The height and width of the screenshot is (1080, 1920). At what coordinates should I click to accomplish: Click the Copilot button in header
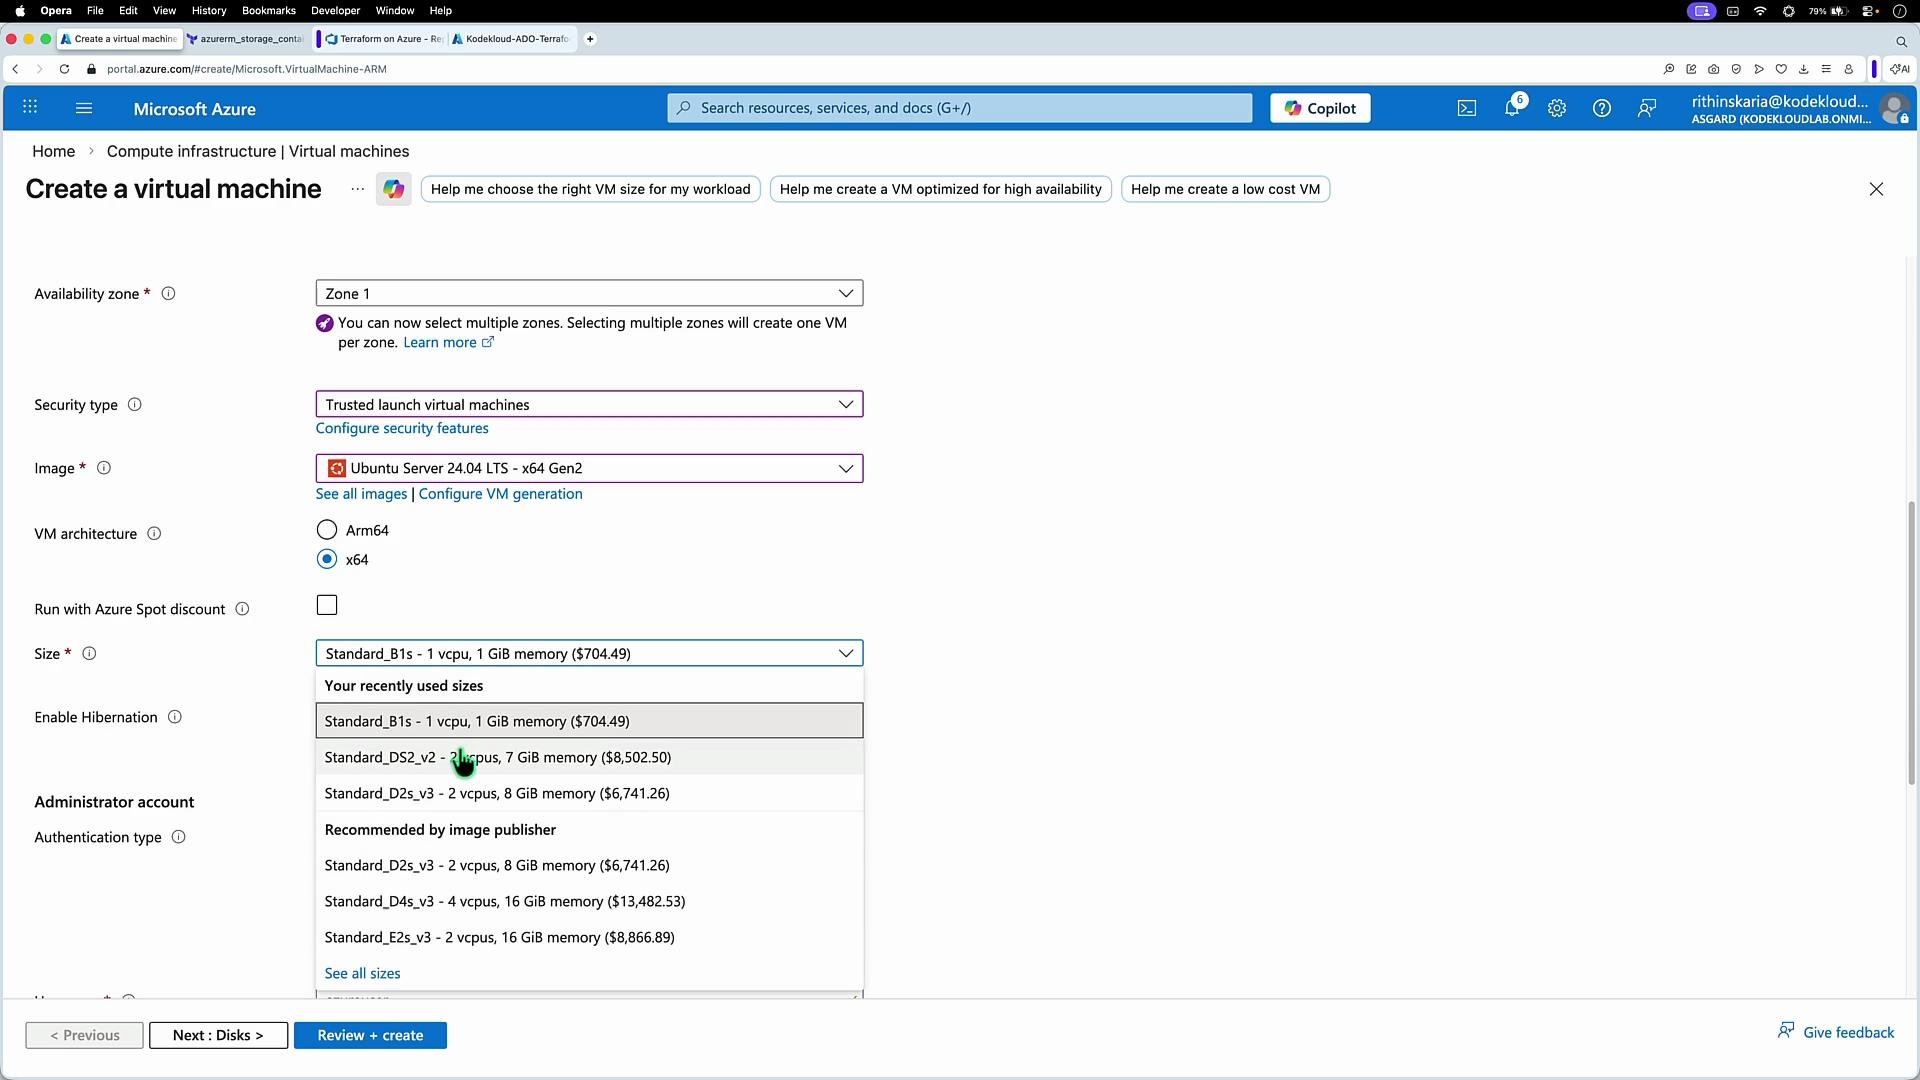tap(1320, 108)
